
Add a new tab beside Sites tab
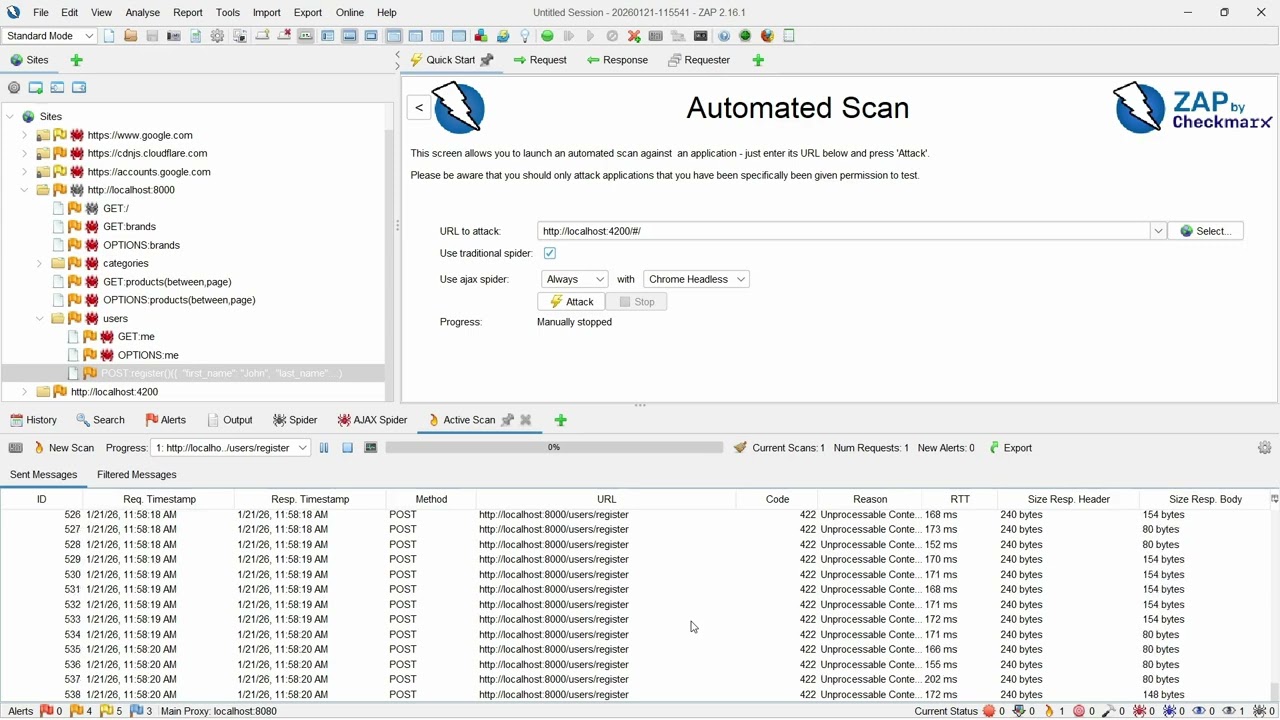click(77, 60)
